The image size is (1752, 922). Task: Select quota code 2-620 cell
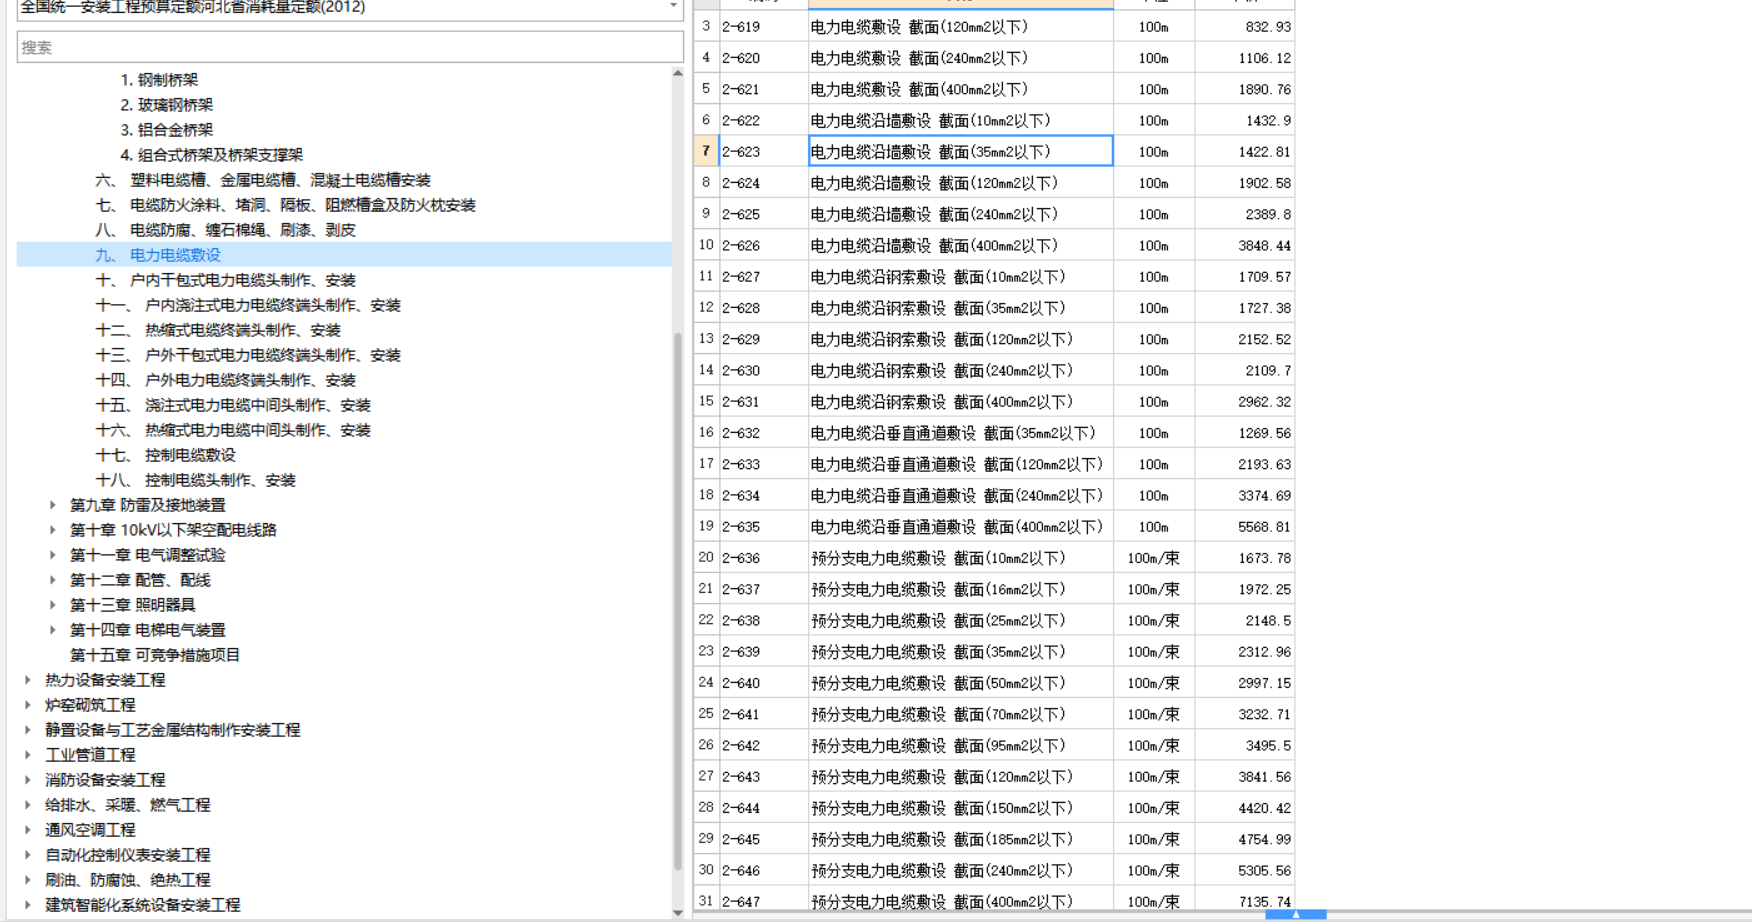[764, 58]
